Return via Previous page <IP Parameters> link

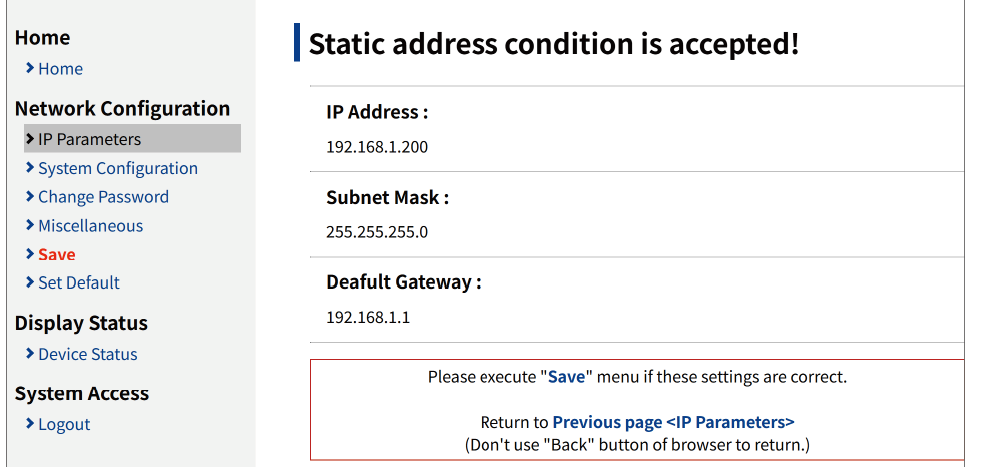pyautogui.click(x=673, y=422)
